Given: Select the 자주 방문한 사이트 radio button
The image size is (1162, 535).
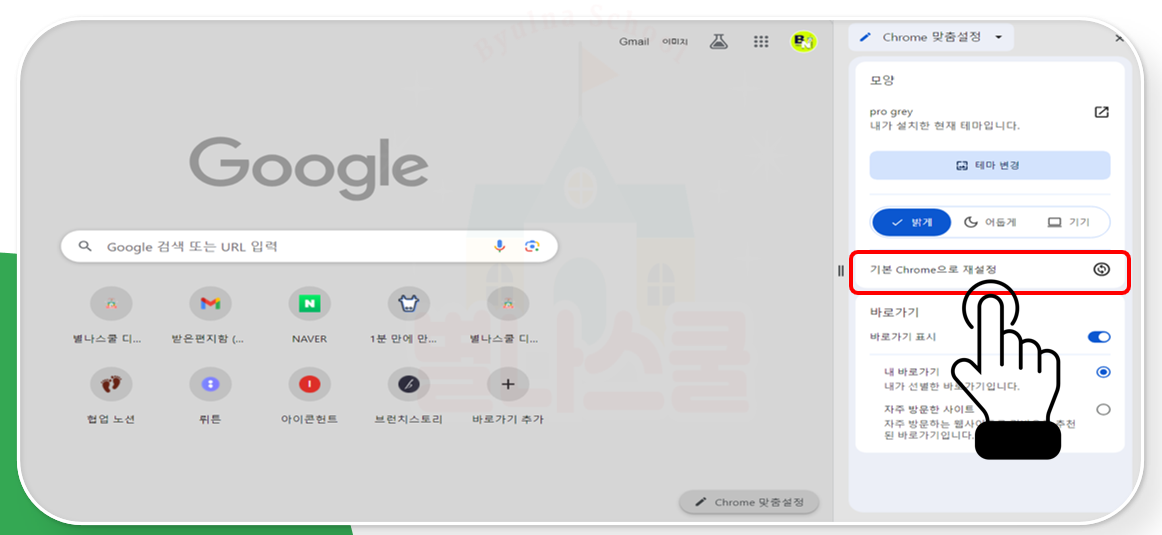Looking at the screenshot, I should [1103, 409].
